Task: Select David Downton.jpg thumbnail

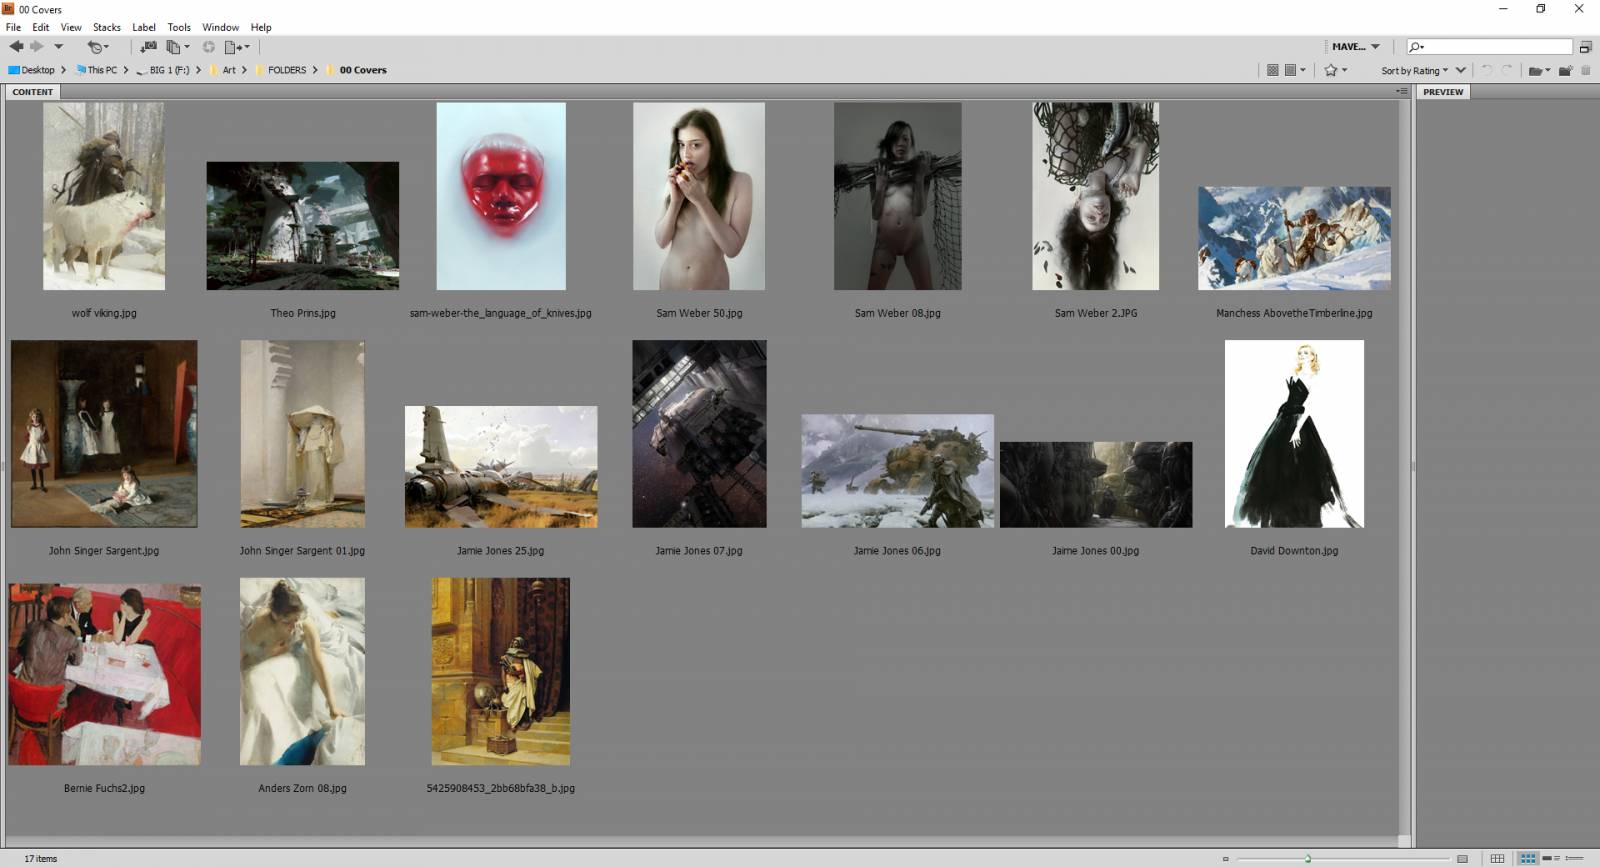Action: [1294, 434]
